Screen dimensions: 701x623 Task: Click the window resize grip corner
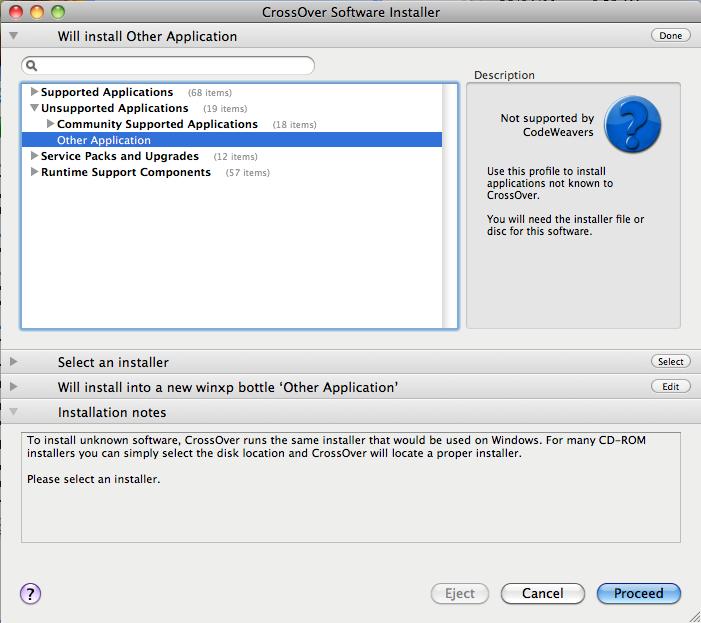(694, 616)
